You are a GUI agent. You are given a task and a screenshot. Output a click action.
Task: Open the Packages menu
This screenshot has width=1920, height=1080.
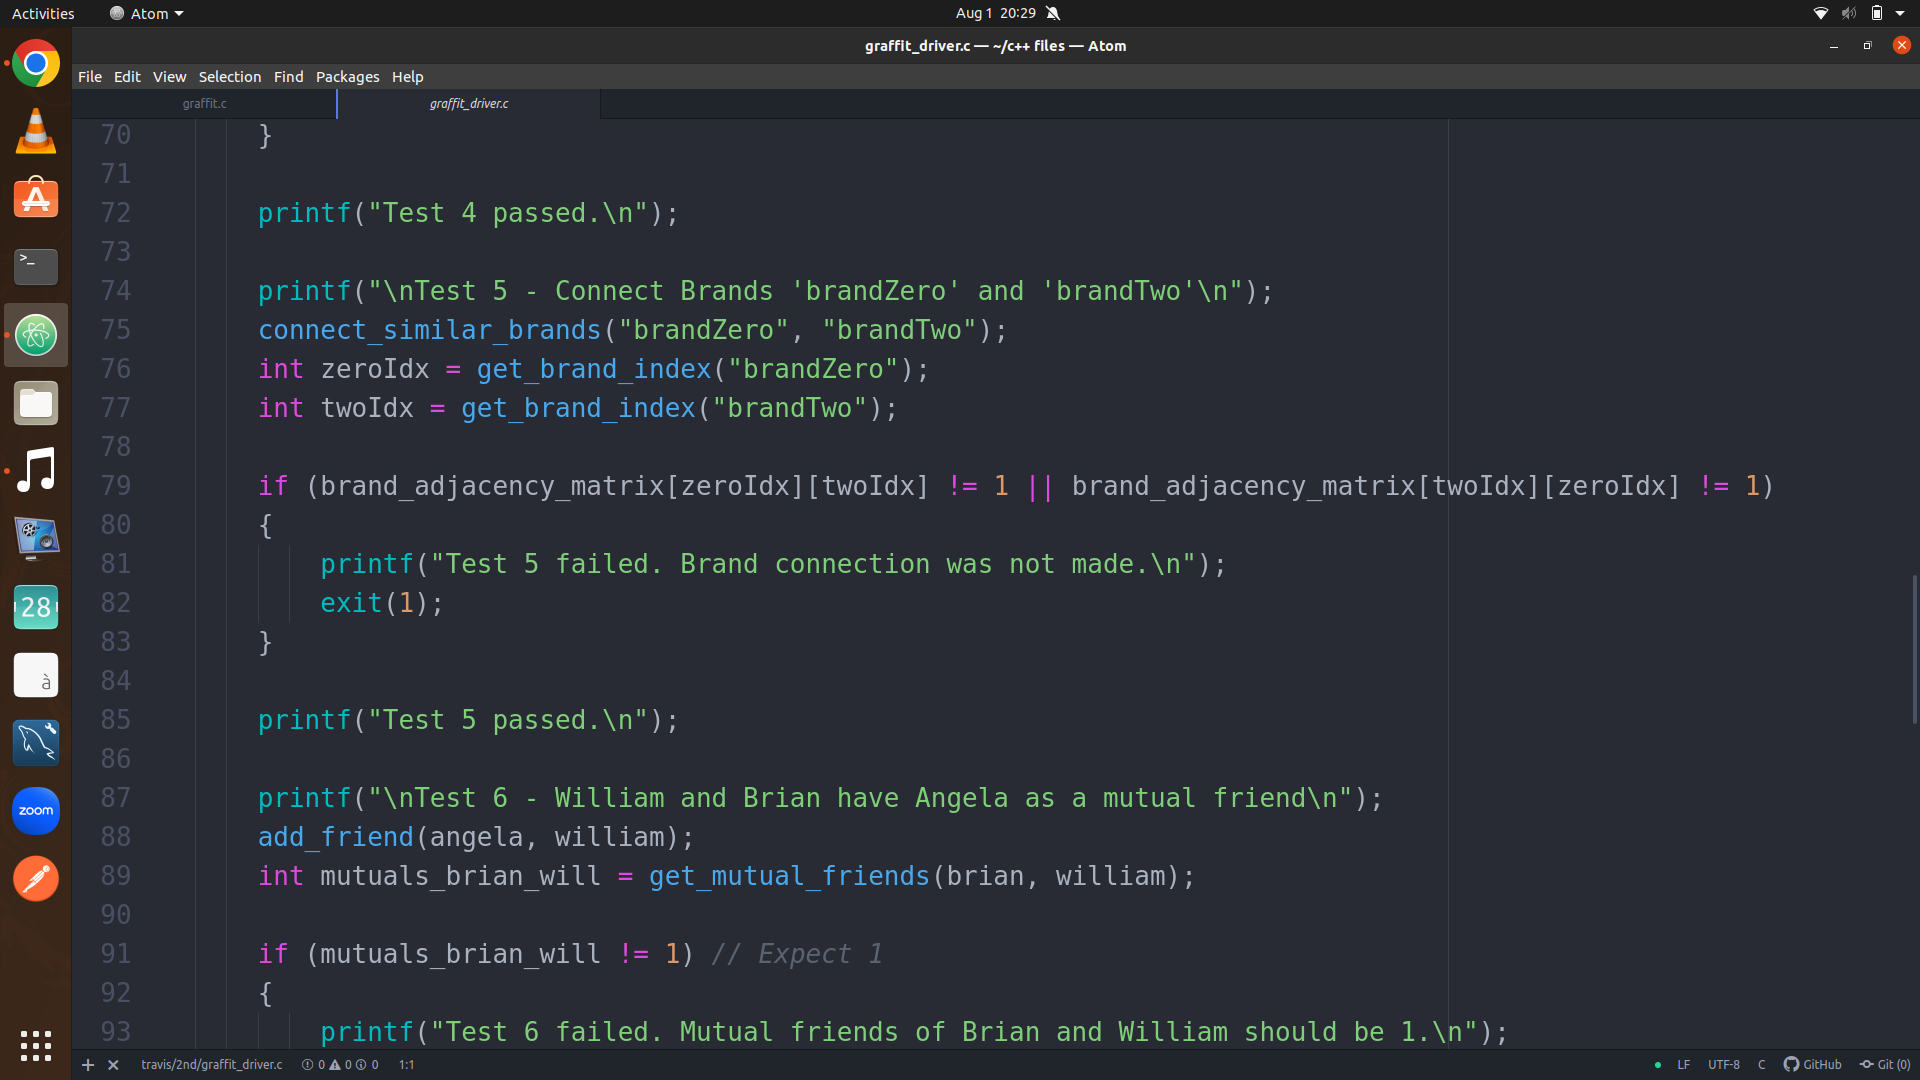coord(347,77)
